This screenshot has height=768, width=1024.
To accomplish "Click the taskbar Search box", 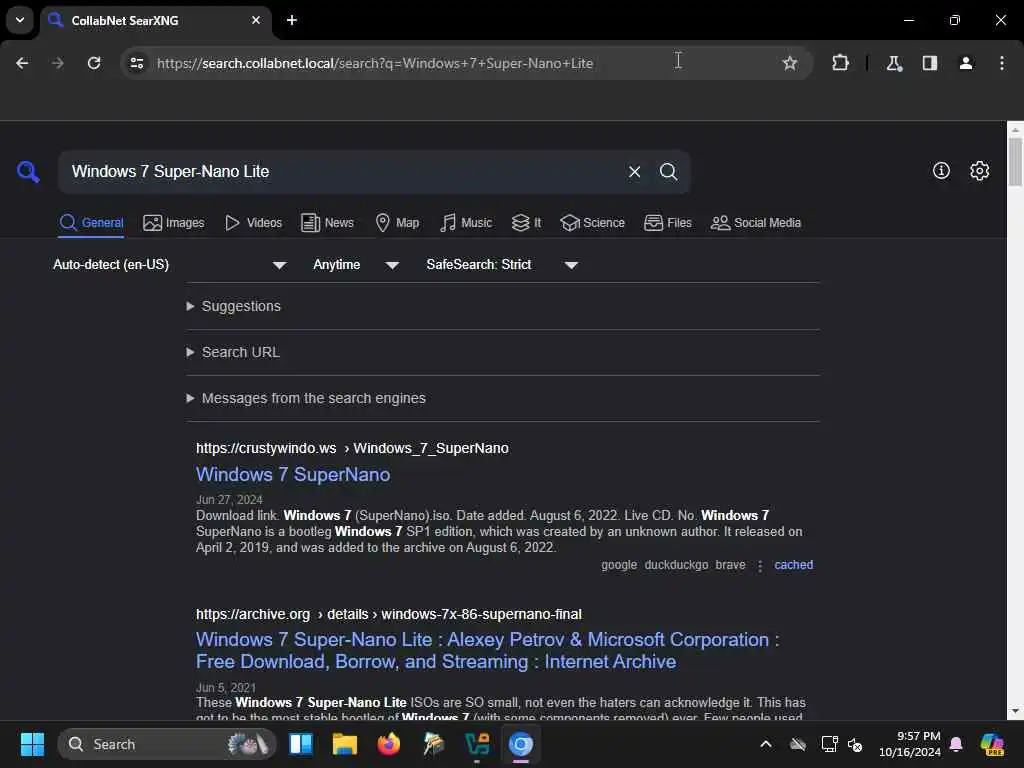I will 167,744.
